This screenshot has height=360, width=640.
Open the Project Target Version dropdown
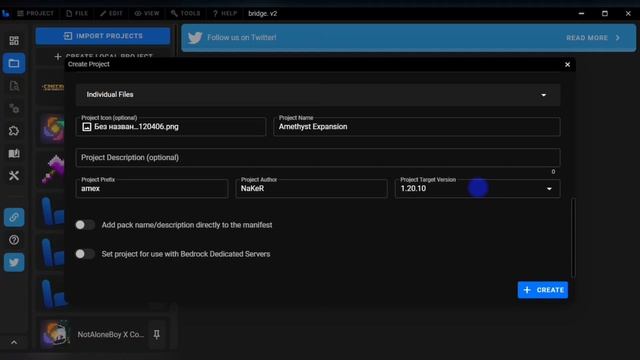pos(478,189)
